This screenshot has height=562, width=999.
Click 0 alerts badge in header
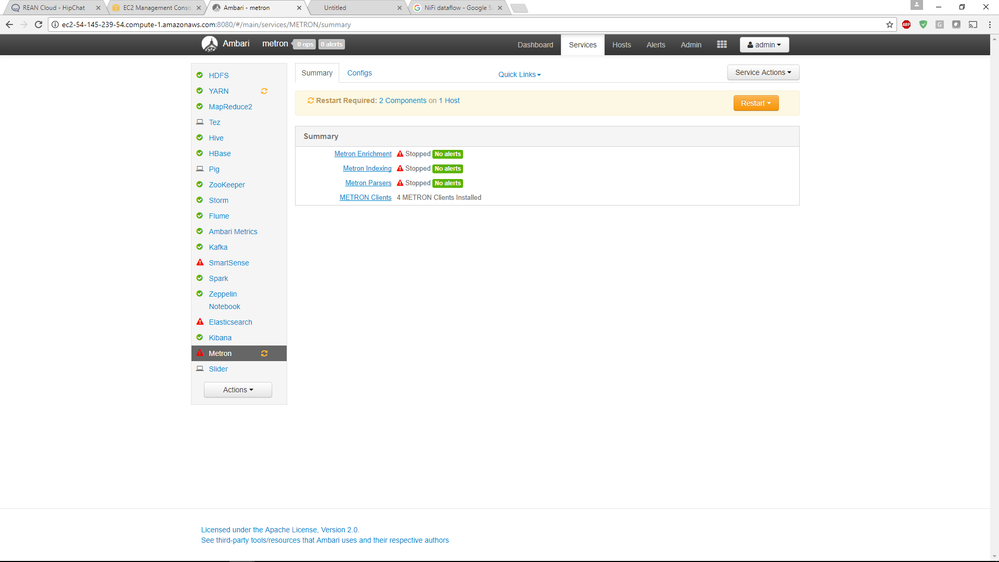(x=331, y=45)
